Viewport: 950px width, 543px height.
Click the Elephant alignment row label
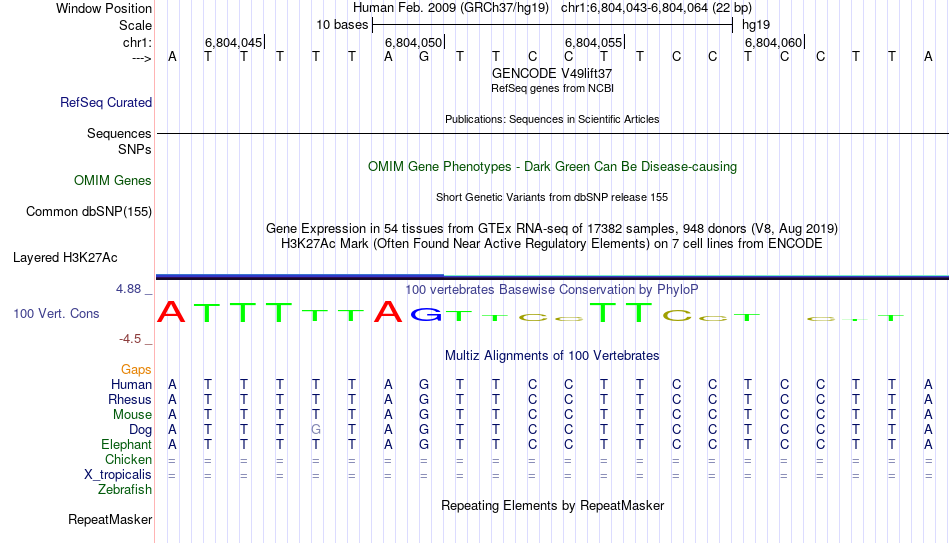point(126,445)
